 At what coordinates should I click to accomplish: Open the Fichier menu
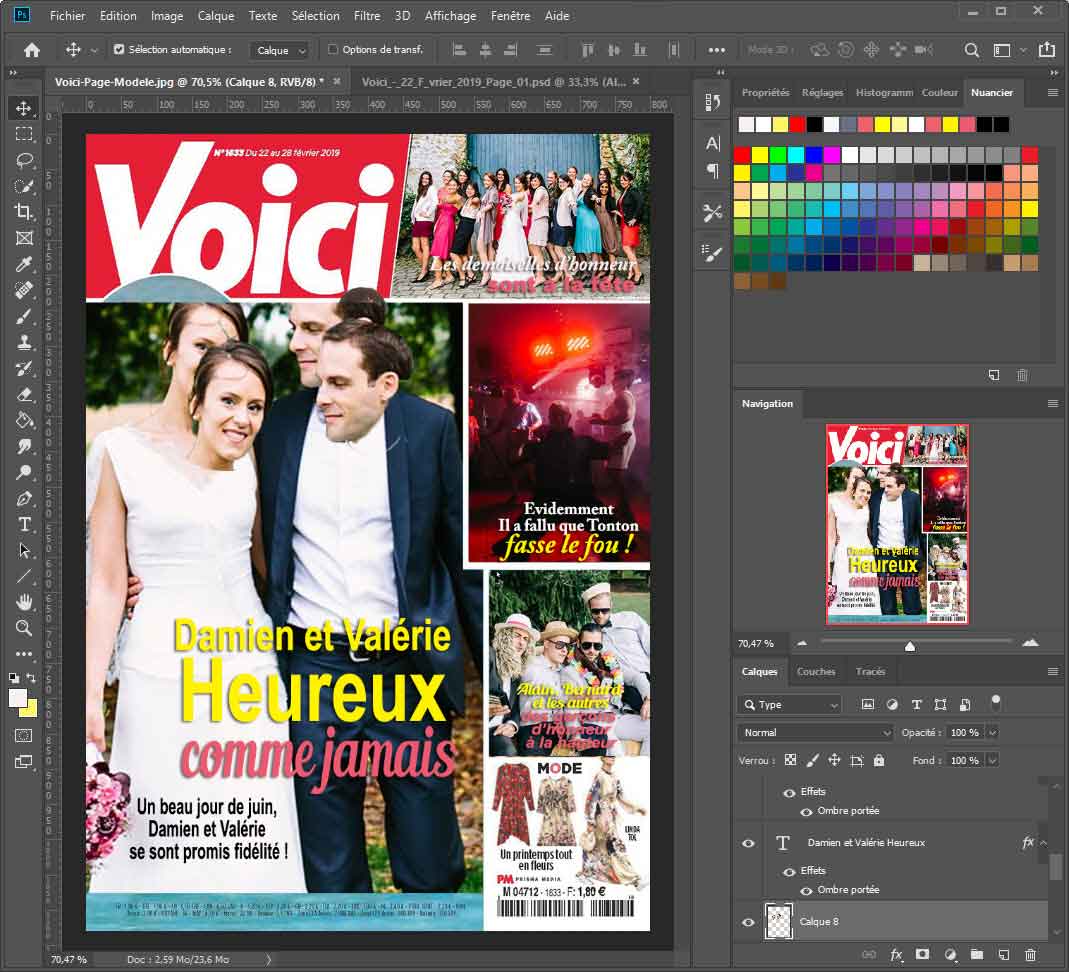[67, 15]
